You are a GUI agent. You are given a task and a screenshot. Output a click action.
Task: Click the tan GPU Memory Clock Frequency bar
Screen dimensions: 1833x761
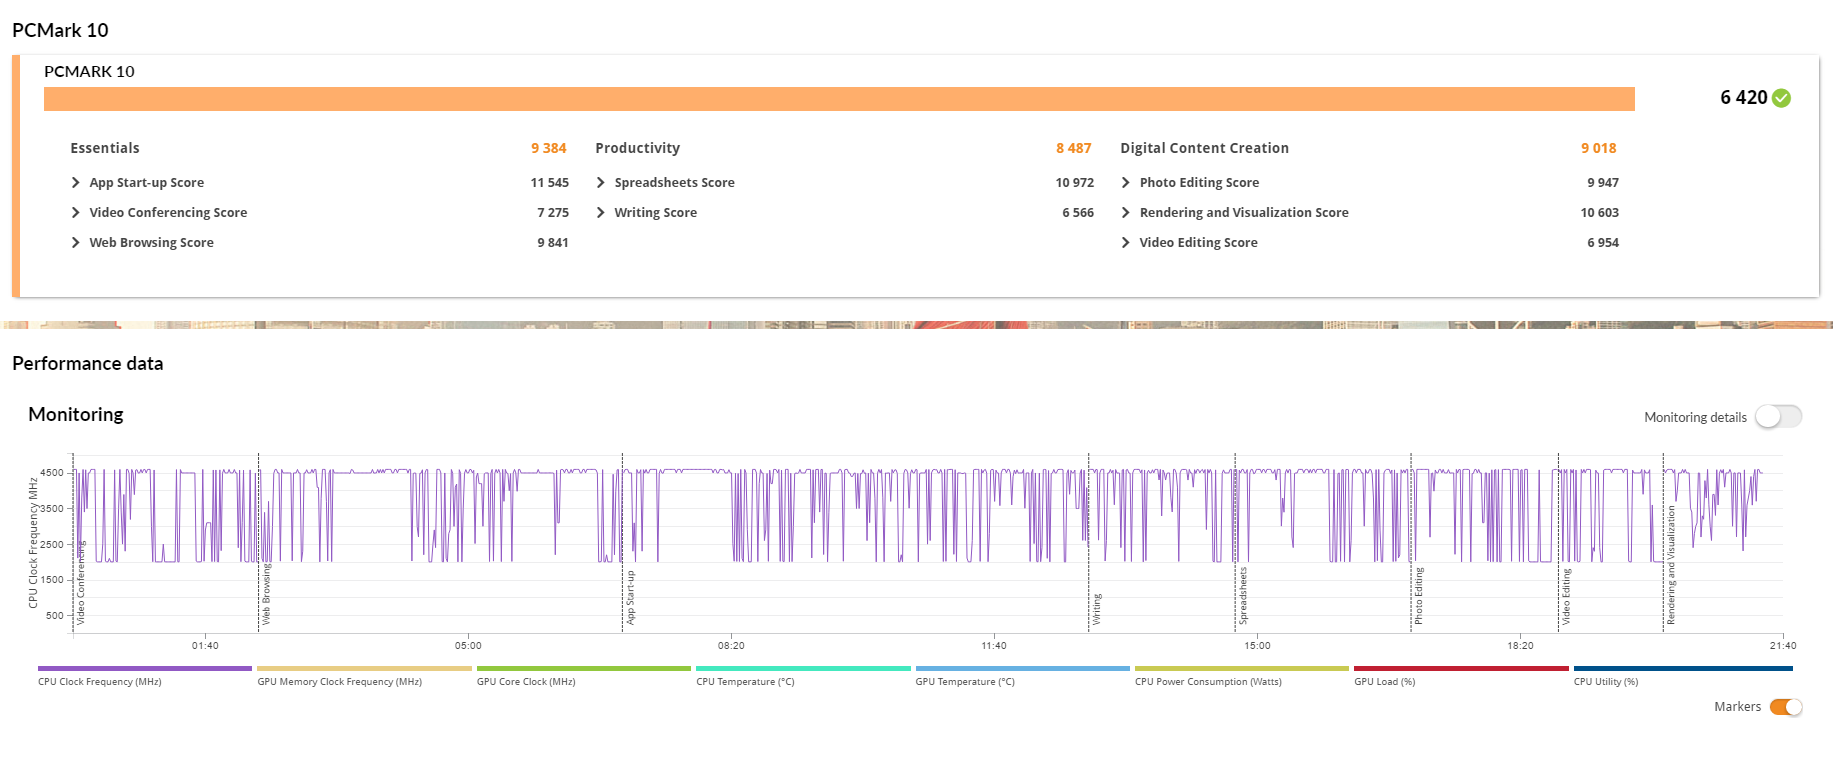pyautogui.click(x=364, y=668)
